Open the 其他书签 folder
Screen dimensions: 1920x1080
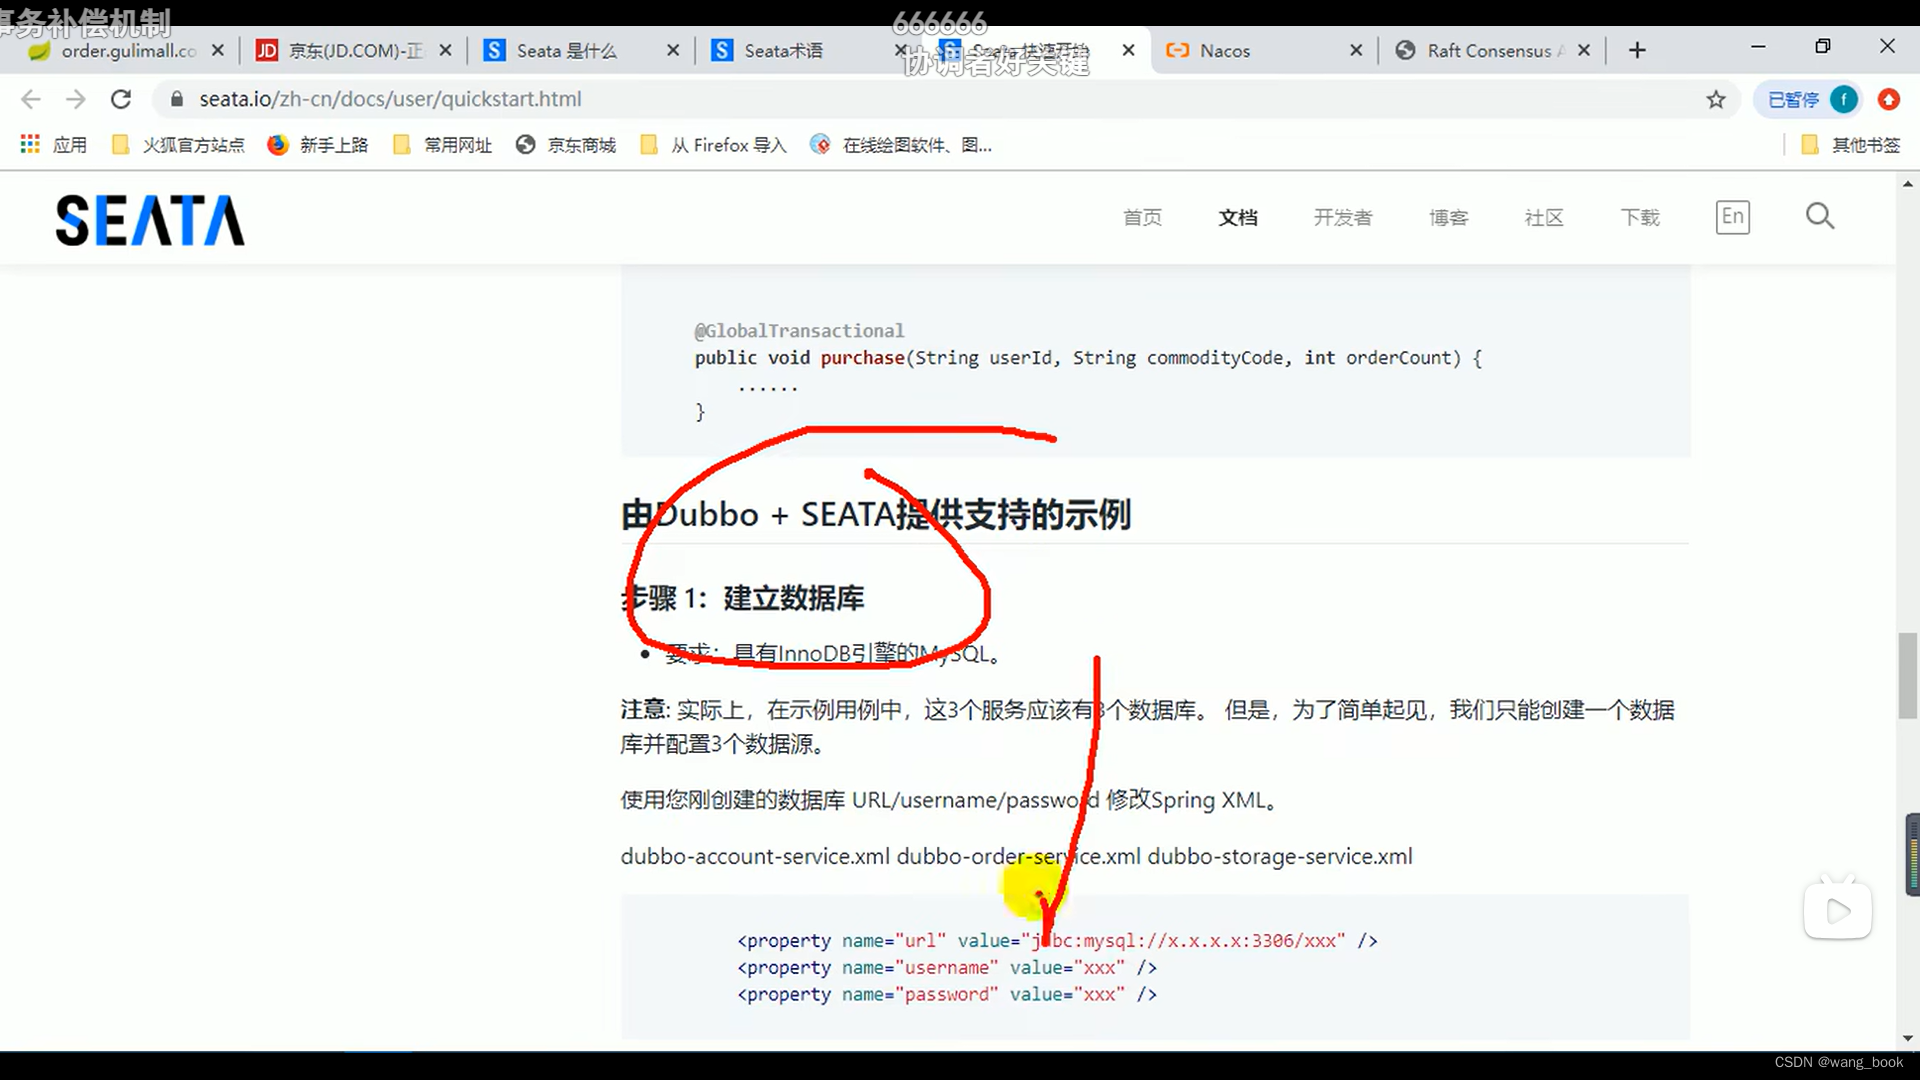(x=1850, y=145)
